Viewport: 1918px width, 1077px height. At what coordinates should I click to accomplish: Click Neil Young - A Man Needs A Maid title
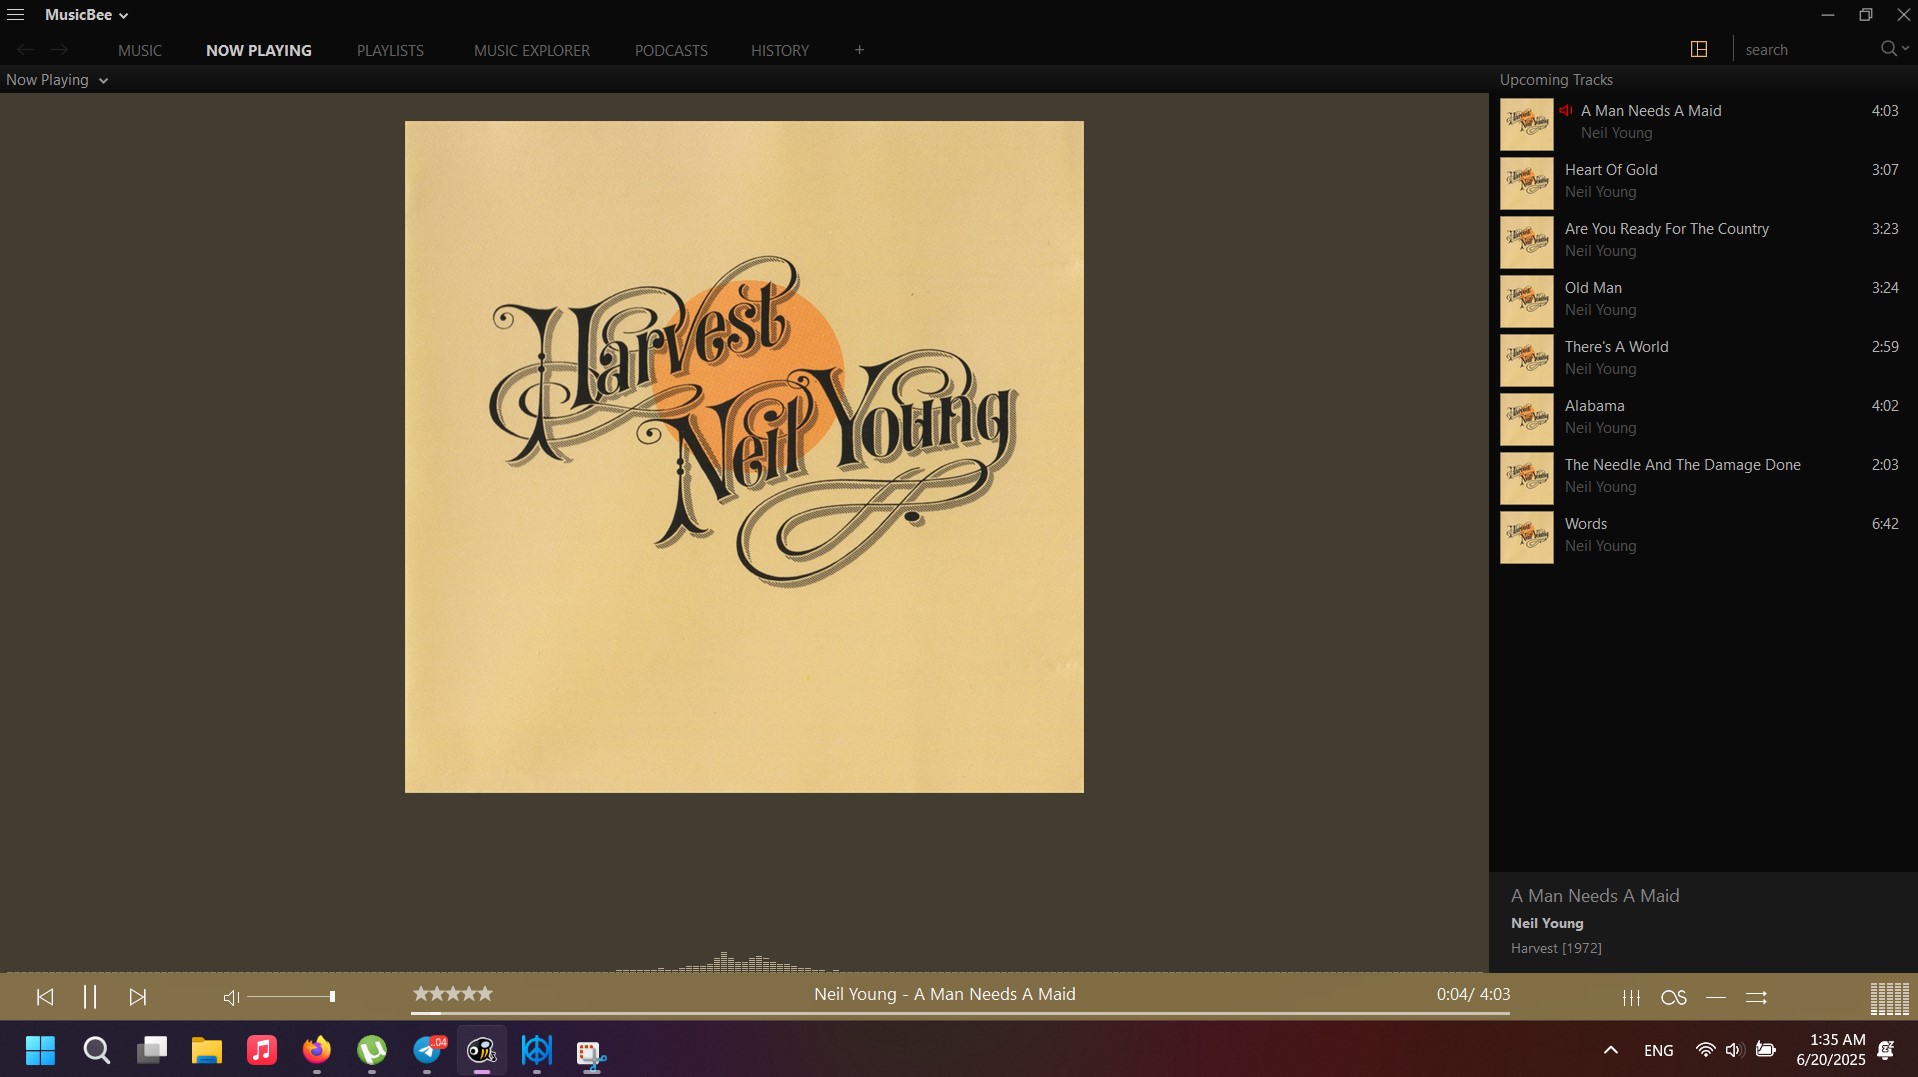pyautogui.click(x=944, y=994)
